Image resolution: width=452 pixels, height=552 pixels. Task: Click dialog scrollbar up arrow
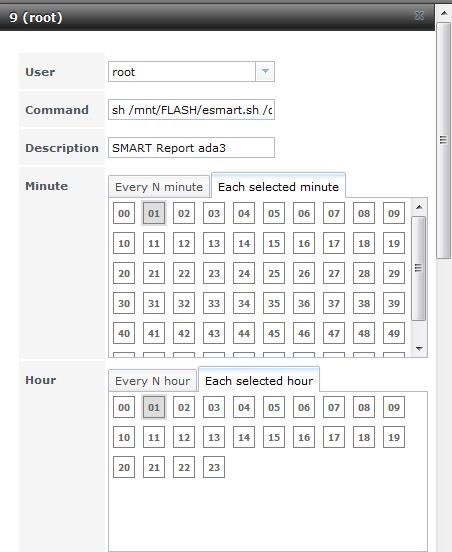444,13
